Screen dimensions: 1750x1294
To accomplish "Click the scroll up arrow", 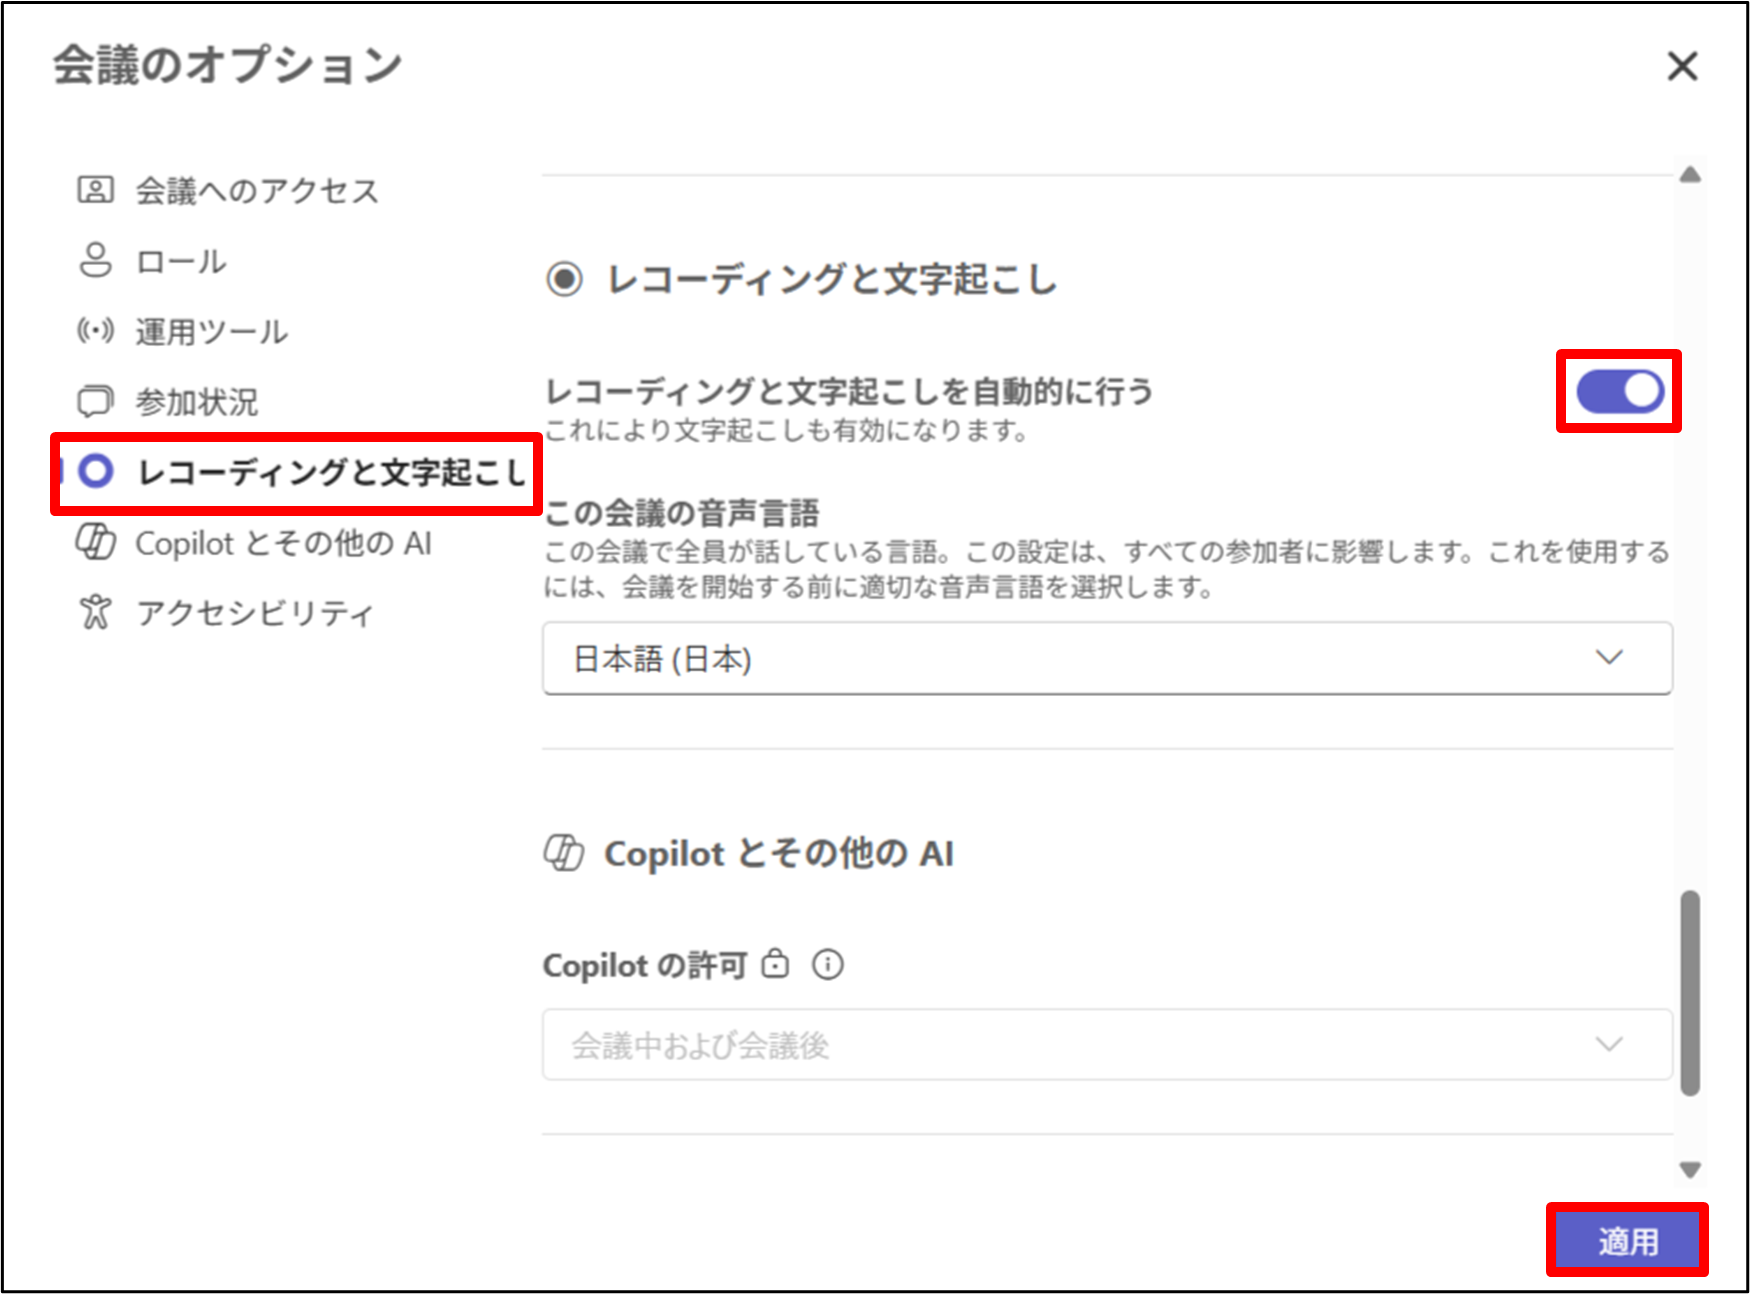I will click(1690, 175).
